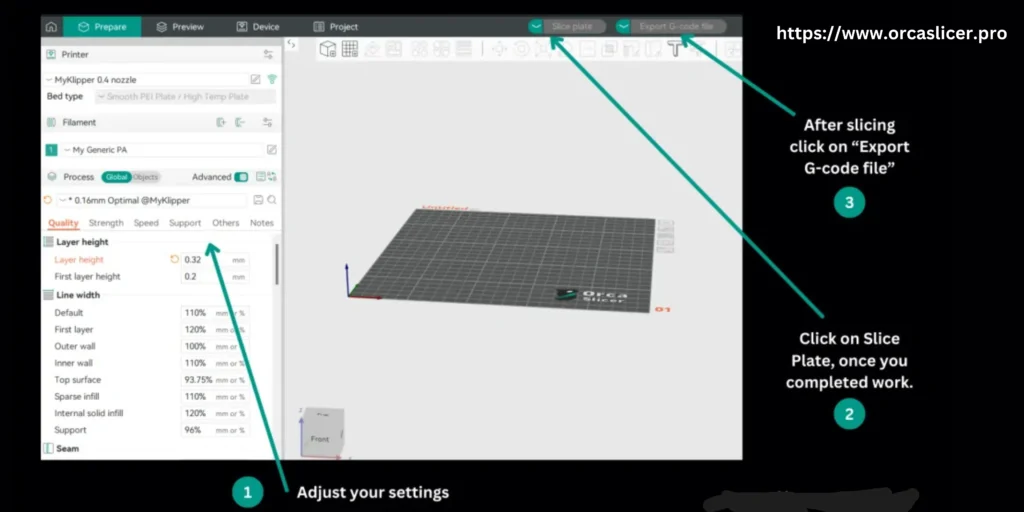The height and width of the screenshot is (512, 1024).
Task: Click the remove filament icon
Action: [x=240, y=122]
